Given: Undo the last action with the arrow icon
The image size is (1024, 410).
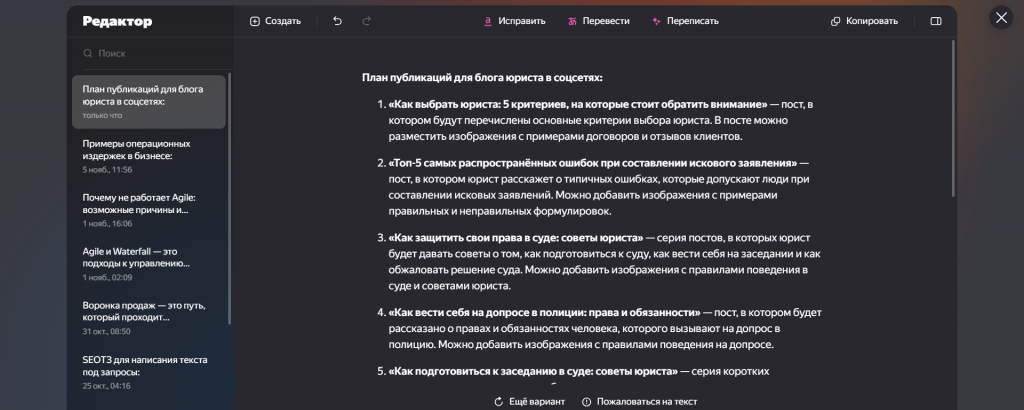Looking at the screenshot, I should [337, 21].
